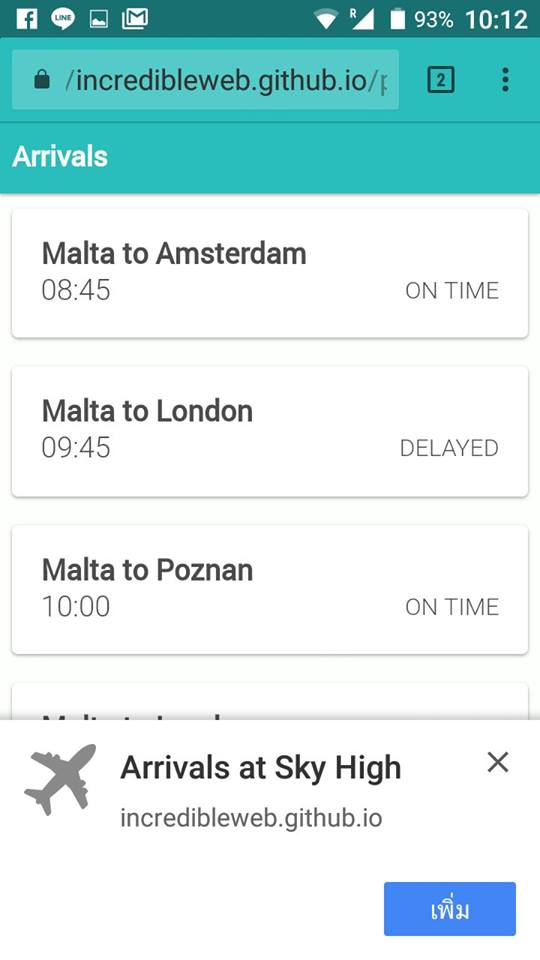Viewport: 540px width, 960px height.
Task: Open the Chrome three-dot overflow menu
Action: point(505,80)
